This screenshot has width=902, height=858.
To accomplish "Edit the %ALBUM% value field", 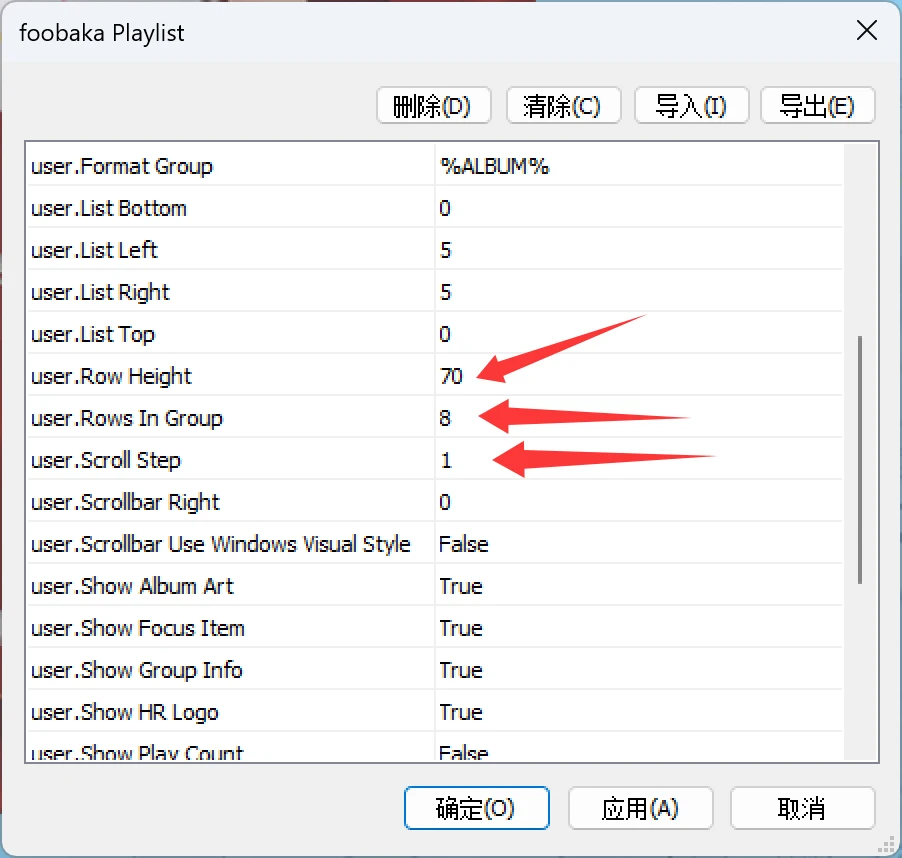I will tap(639, 166).
